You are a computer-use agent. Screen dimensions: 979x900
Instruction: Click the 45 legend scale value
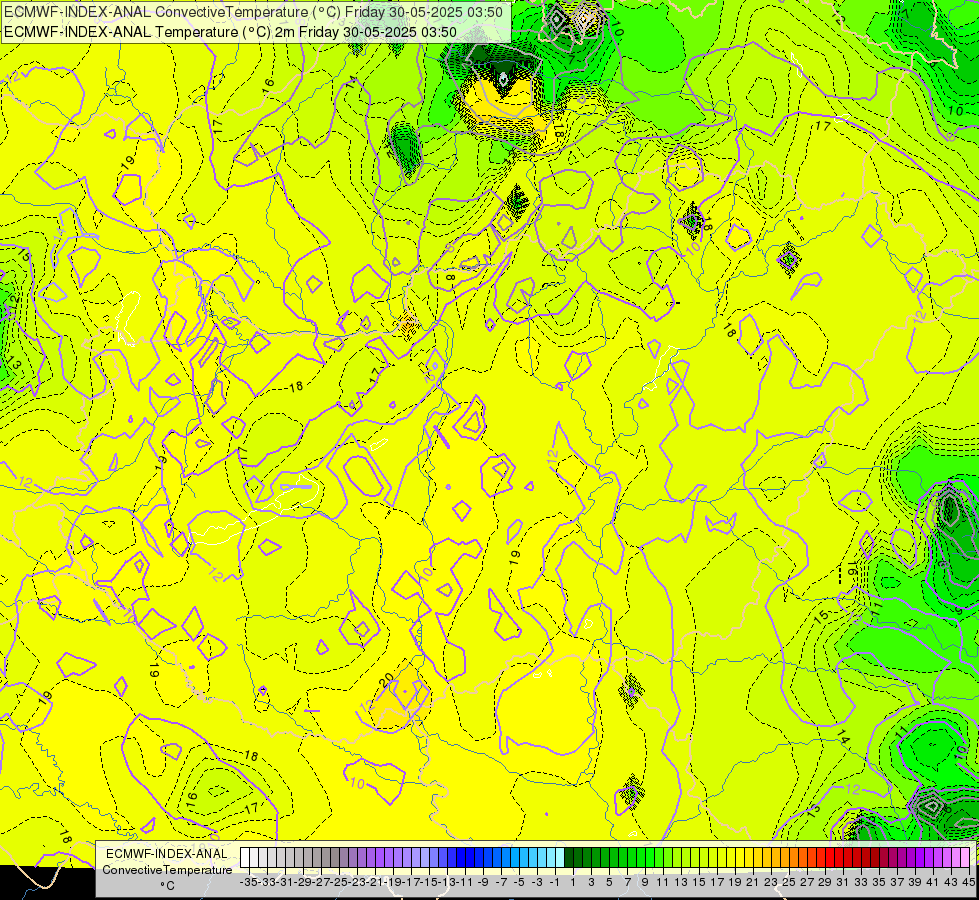coord(968,882)
